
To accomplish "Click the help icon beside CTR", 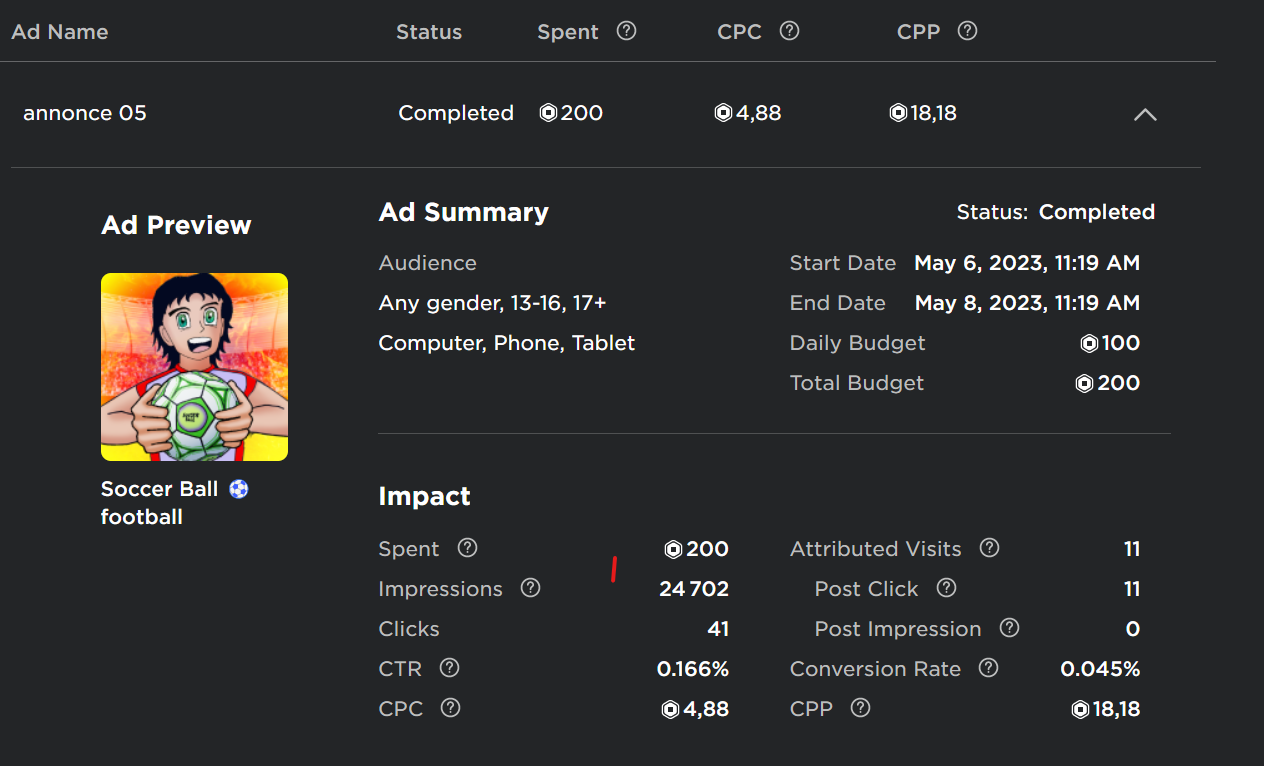I will [x=449, y=668].
